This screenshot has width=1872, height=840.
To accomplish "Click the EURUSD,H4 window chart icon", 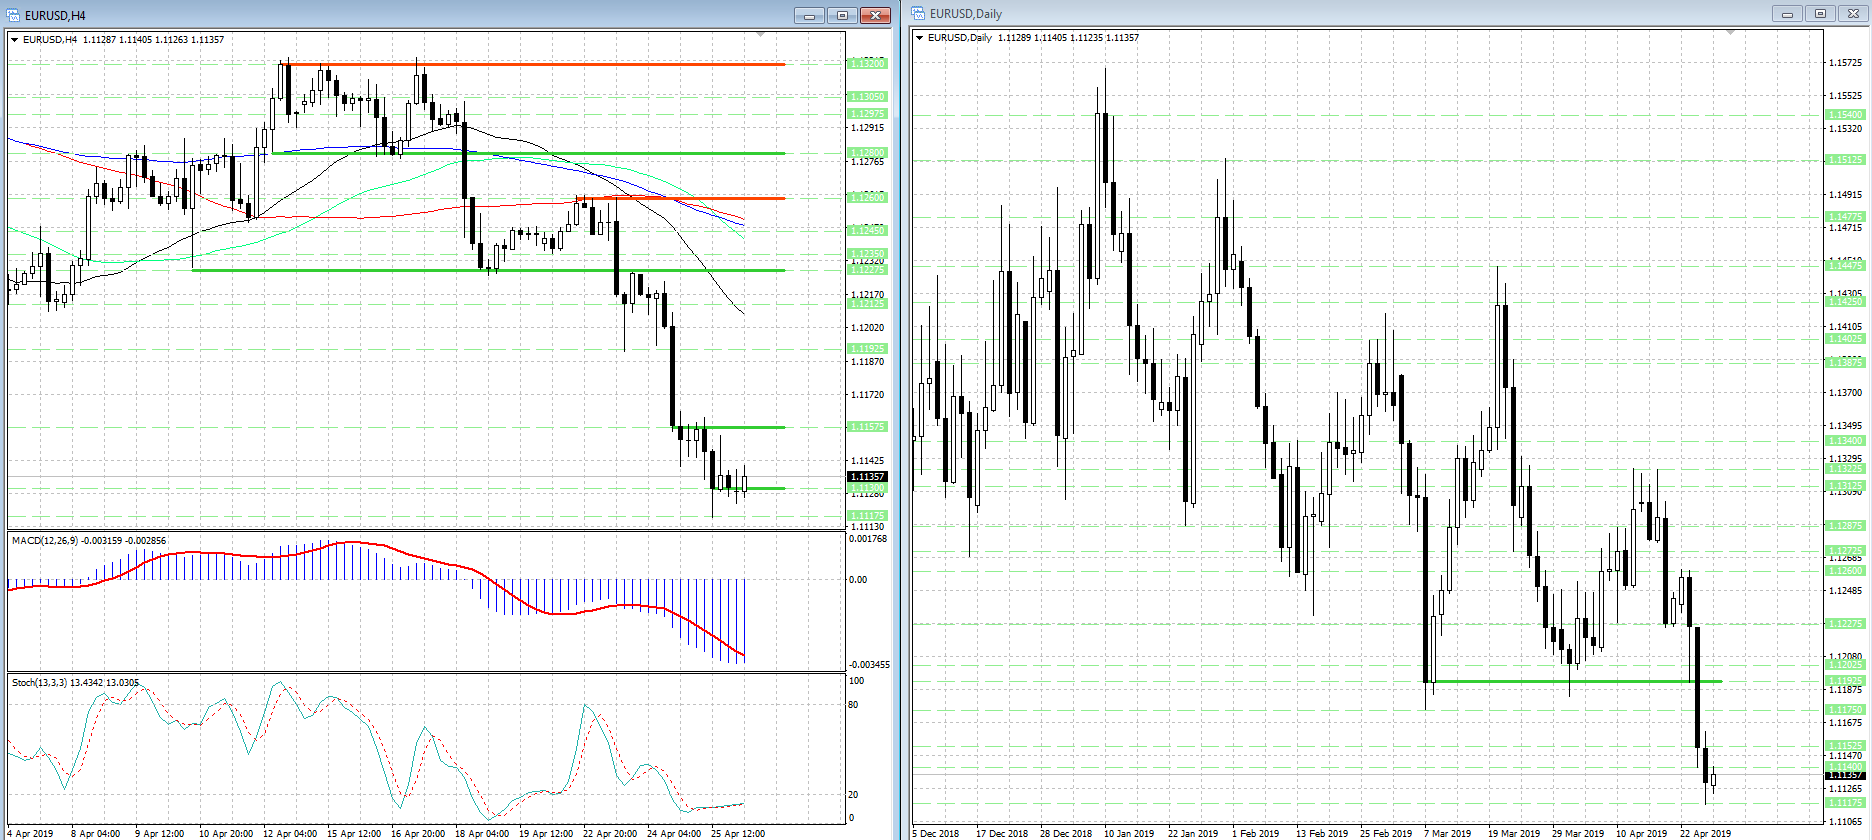I will pos(13,15).
